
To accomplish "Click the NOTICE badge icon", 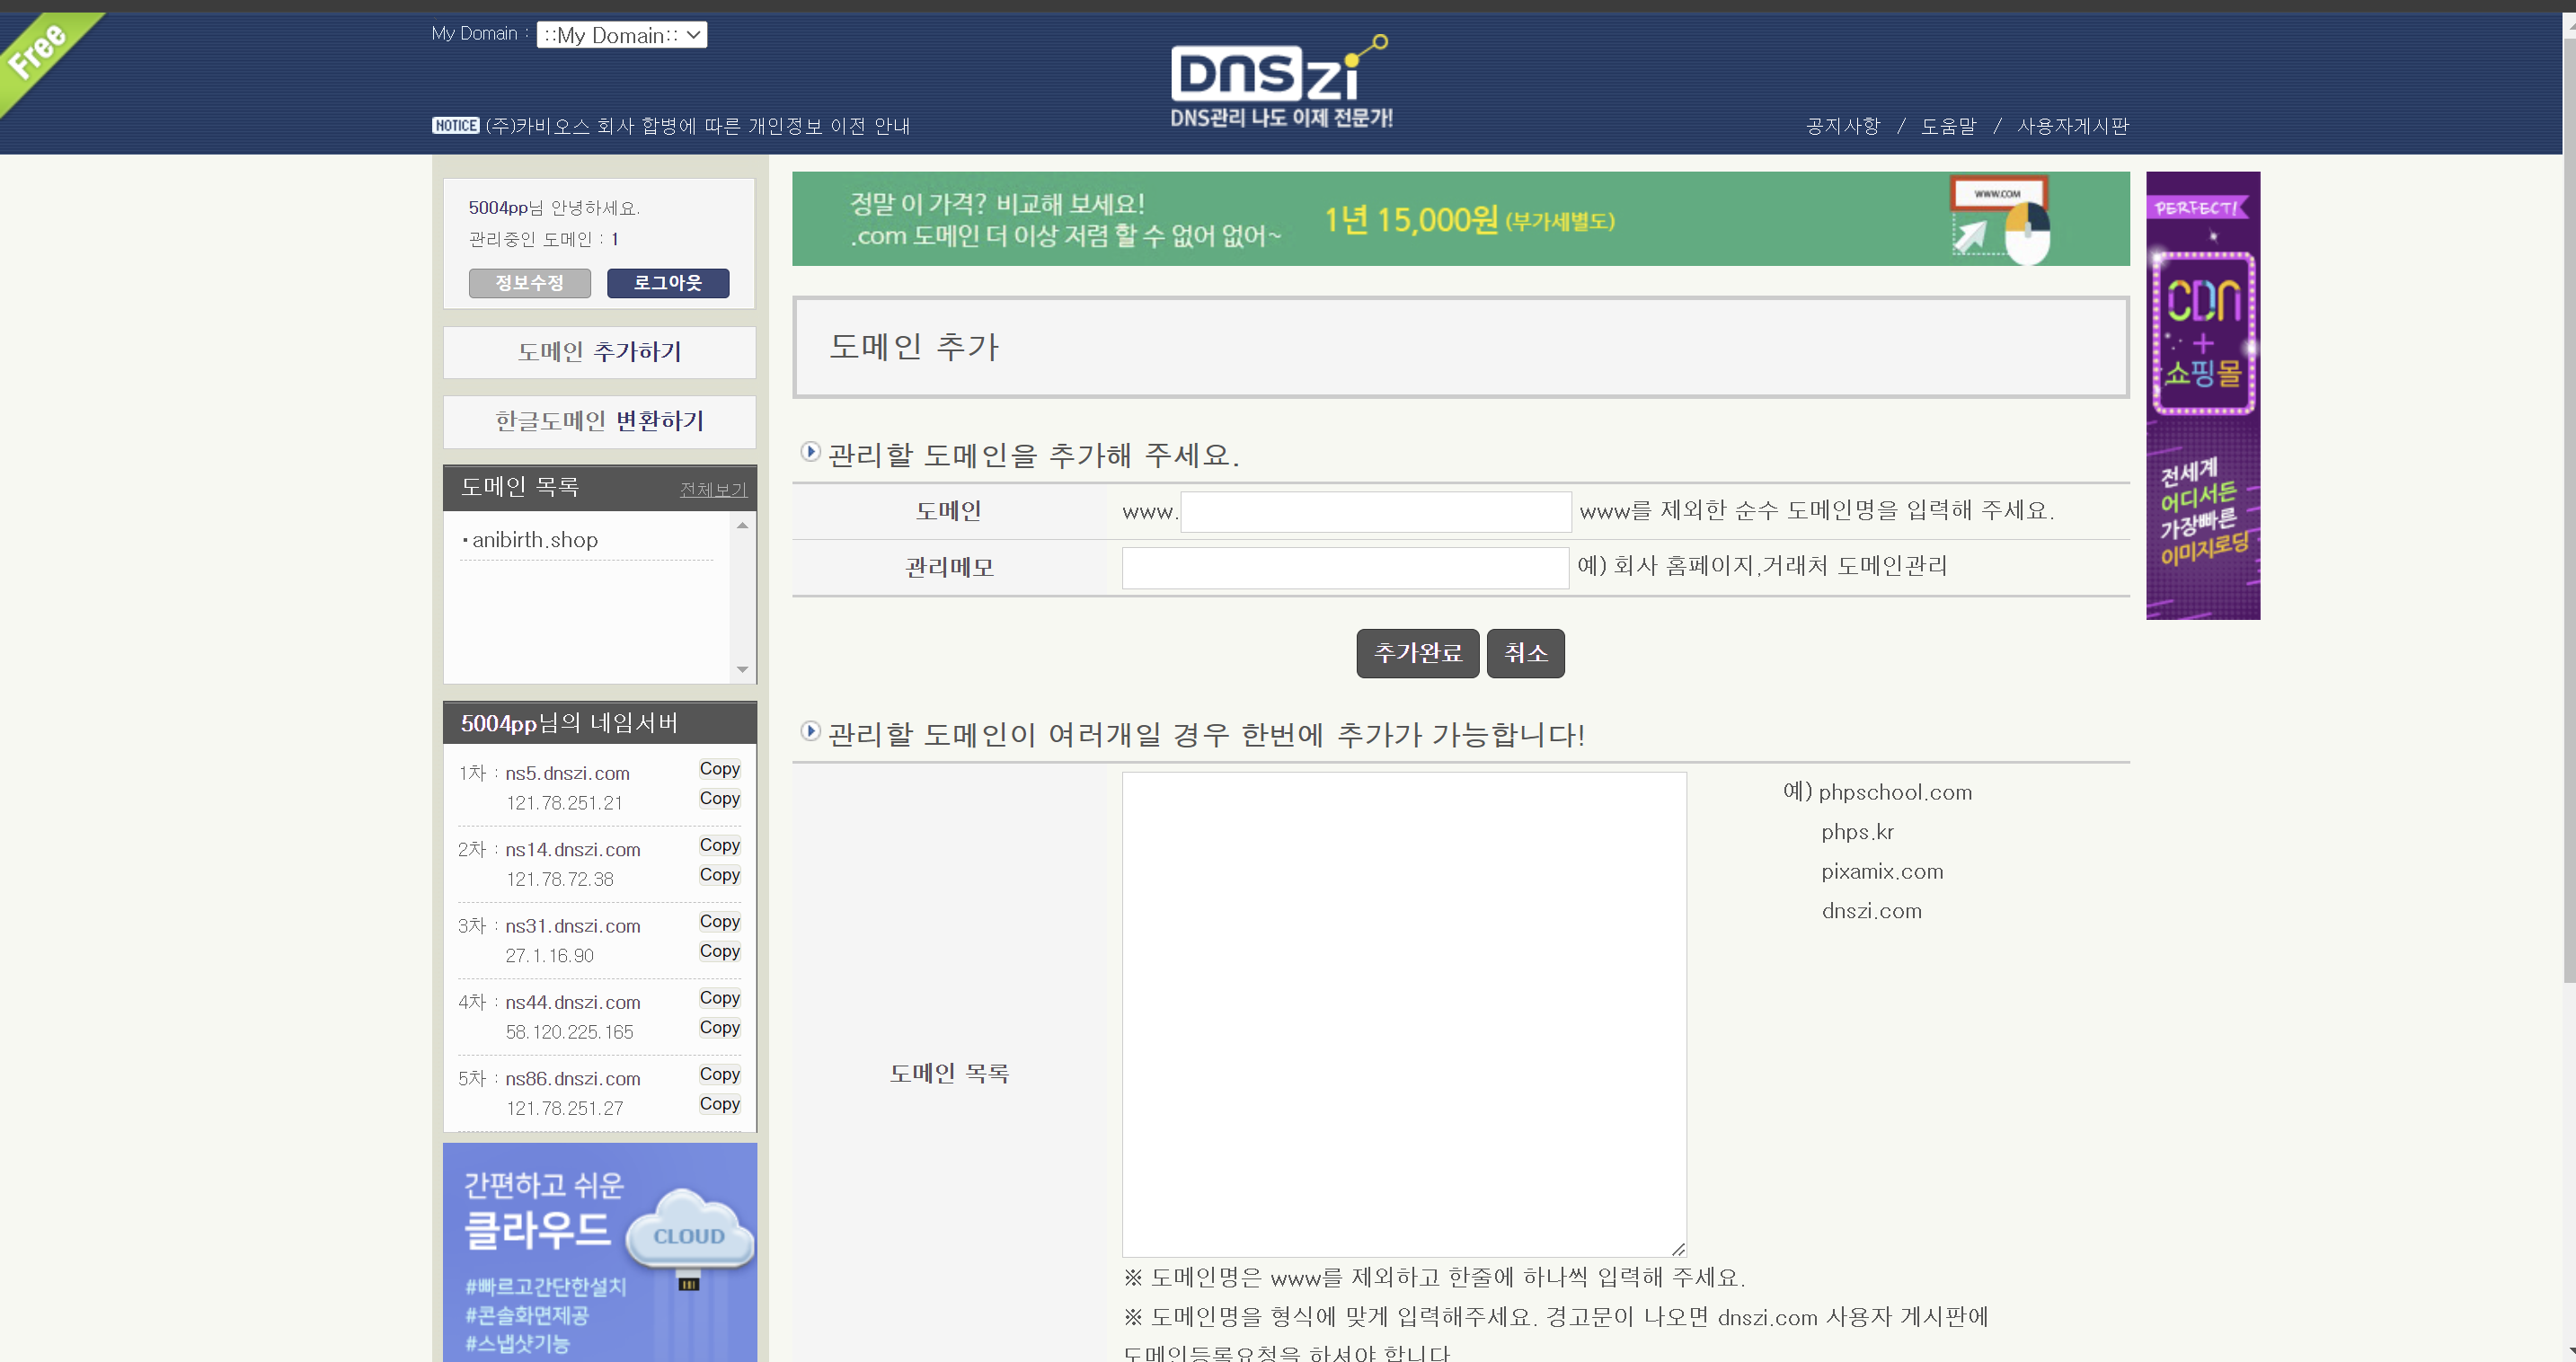I will (x=455, y=126).
